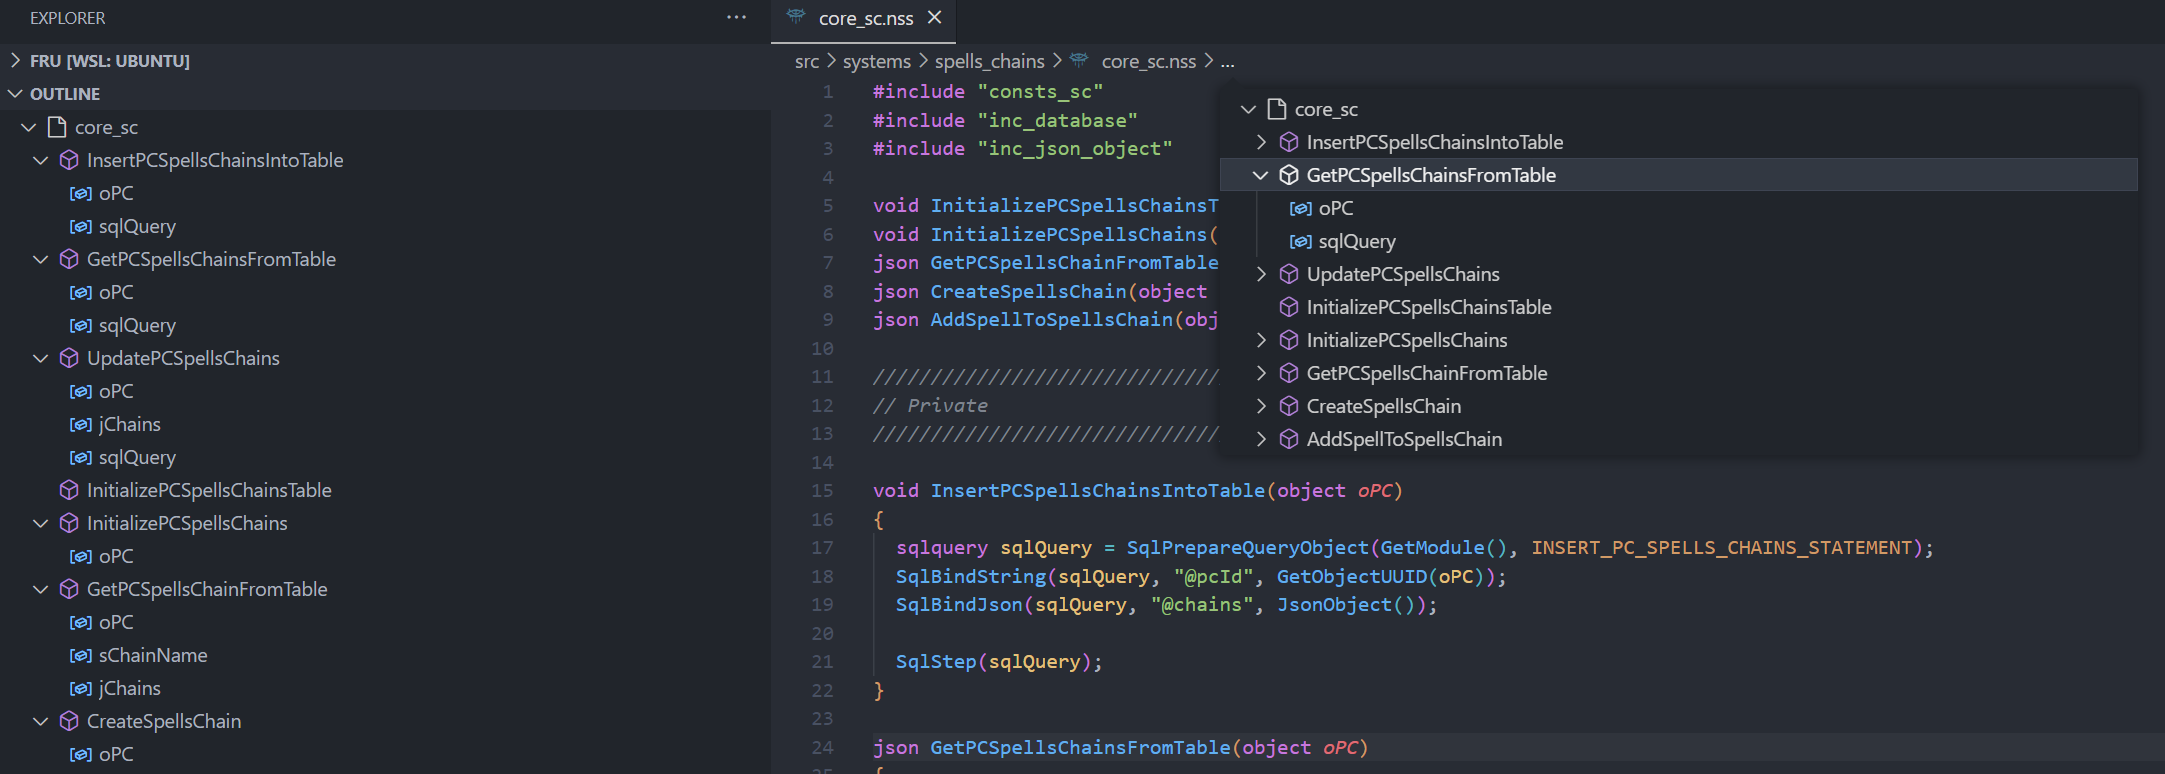Click INSERT_PC_SPELLS_CHAINS_STATEMENT constant in code
Screen dimensions: 2165x774
point(1722,548)
